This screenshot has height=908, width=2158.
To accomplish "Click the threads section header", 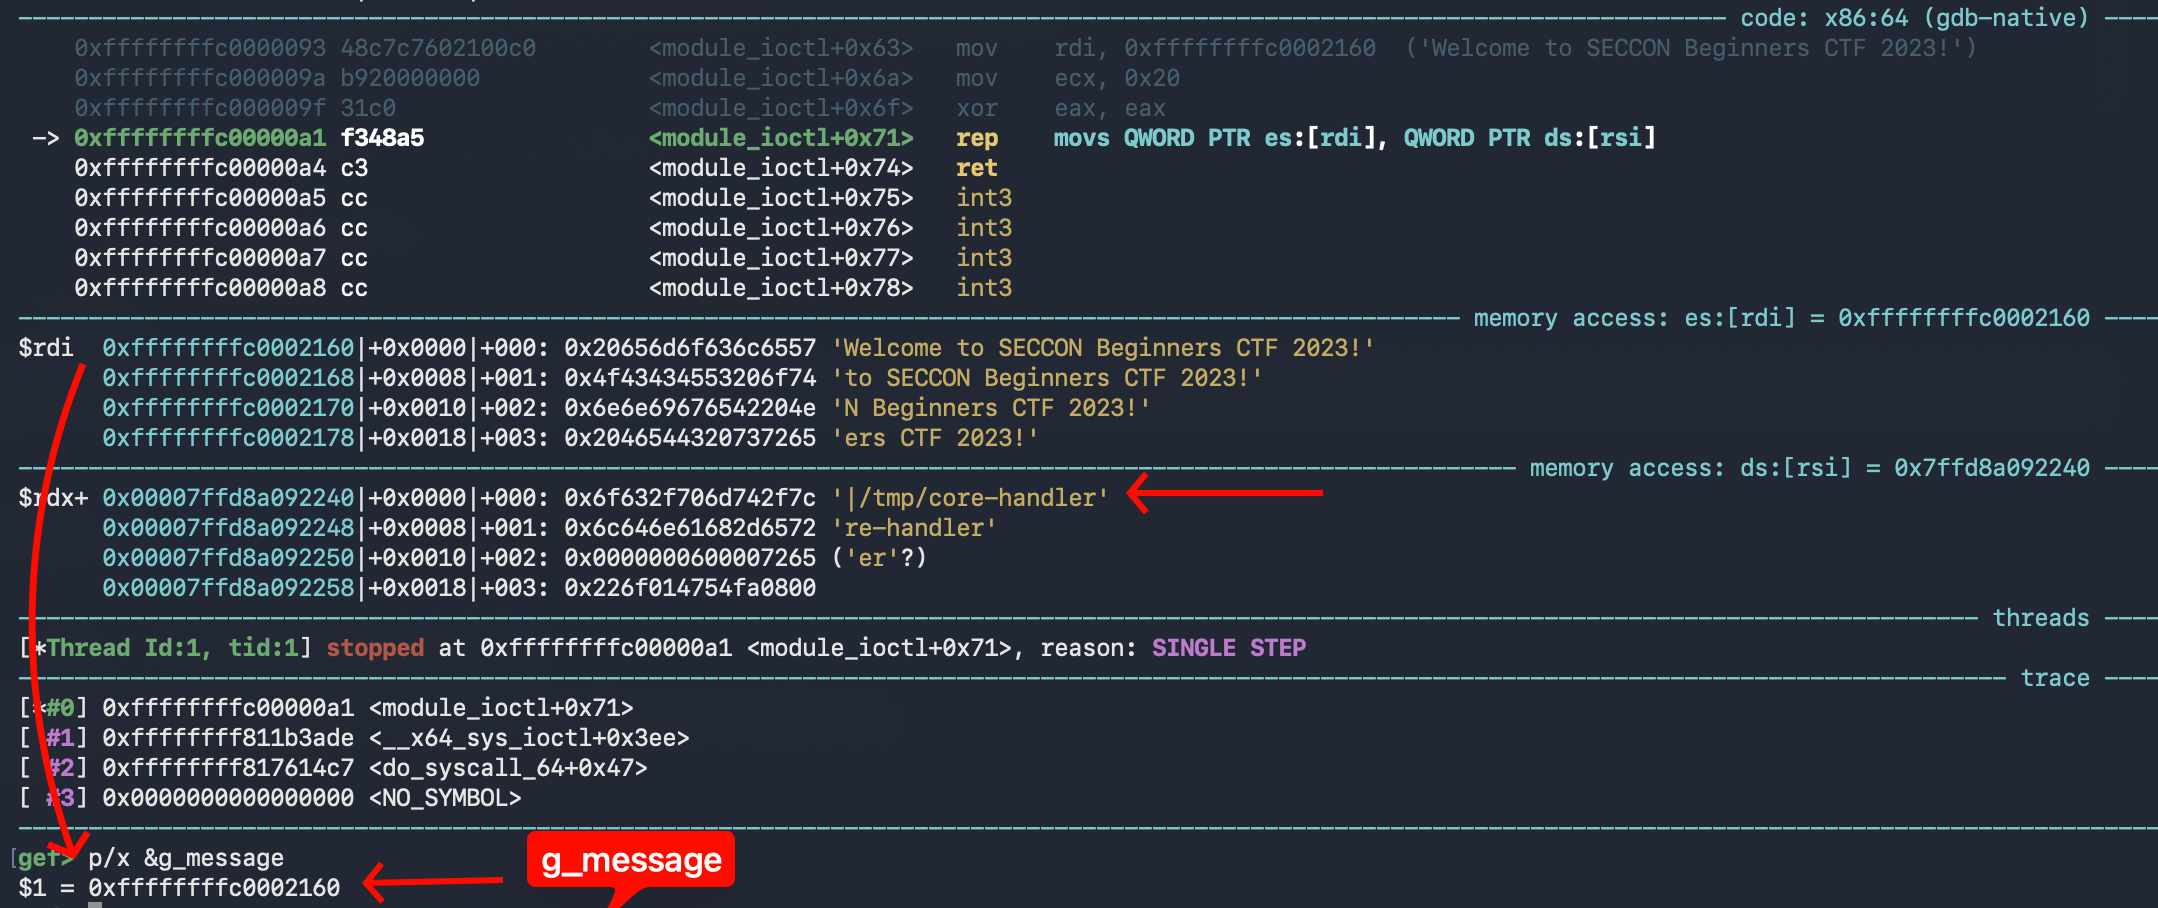I will point(2041,618).
